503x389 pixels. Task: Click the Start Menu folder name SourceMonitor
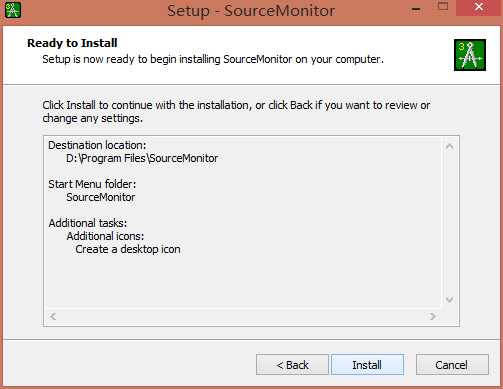click(x=101, y=197)
